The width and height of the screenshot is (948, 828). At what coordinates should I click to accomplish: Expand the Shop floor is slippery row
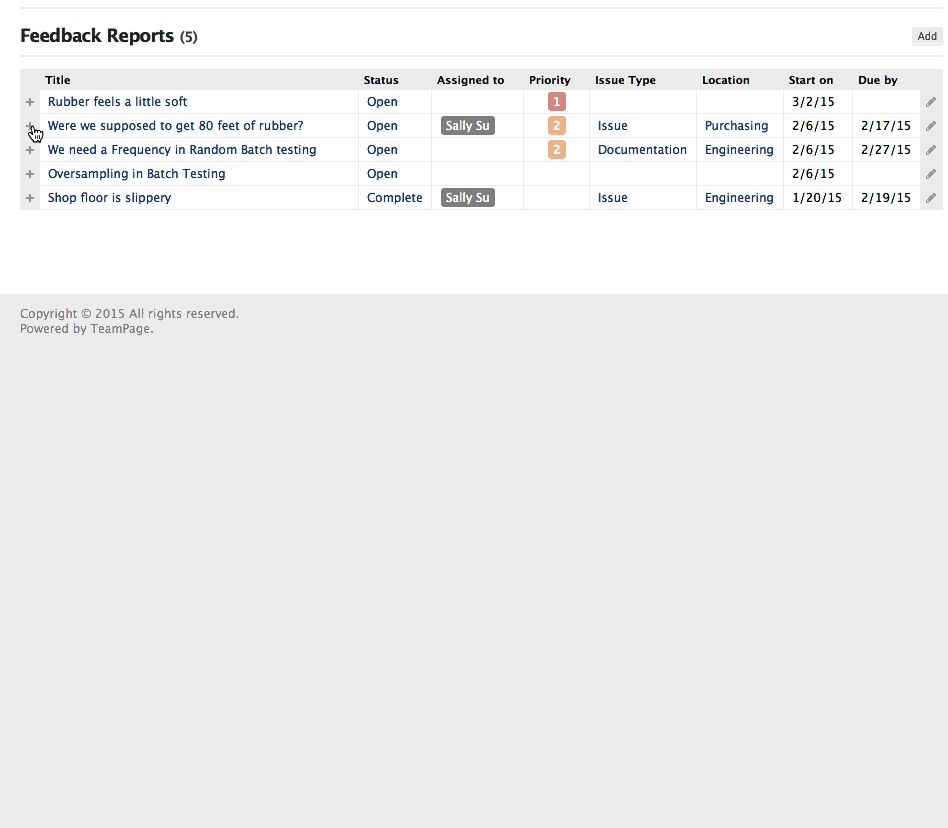pos(30,198)
